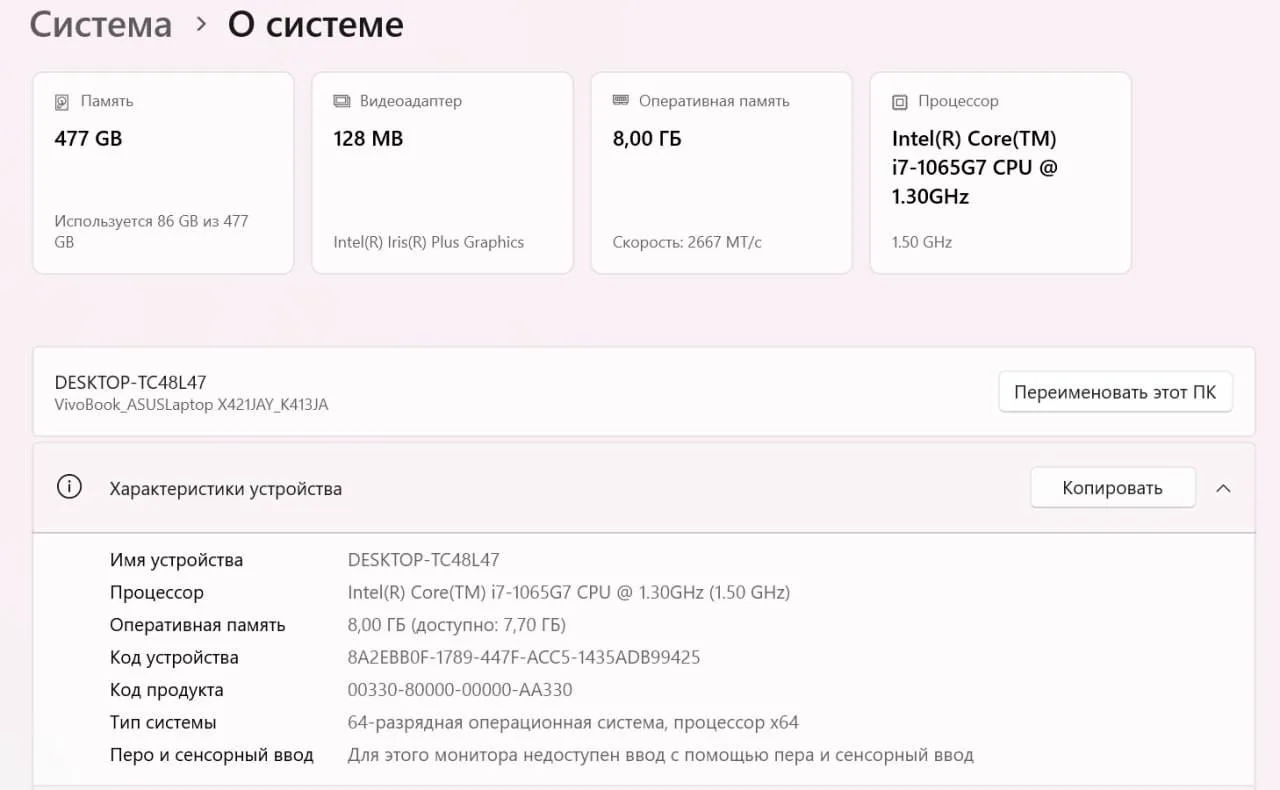This screenshot has height=790, width=1280.
Task: Click the processor chip icon next to Процессор
Action: click(x=900, y=101)
